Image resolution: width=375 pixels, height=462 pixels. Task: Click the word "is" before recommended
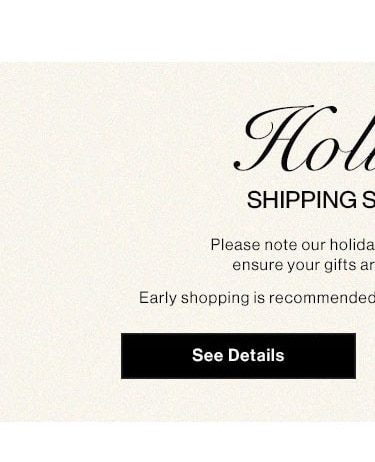259,298
